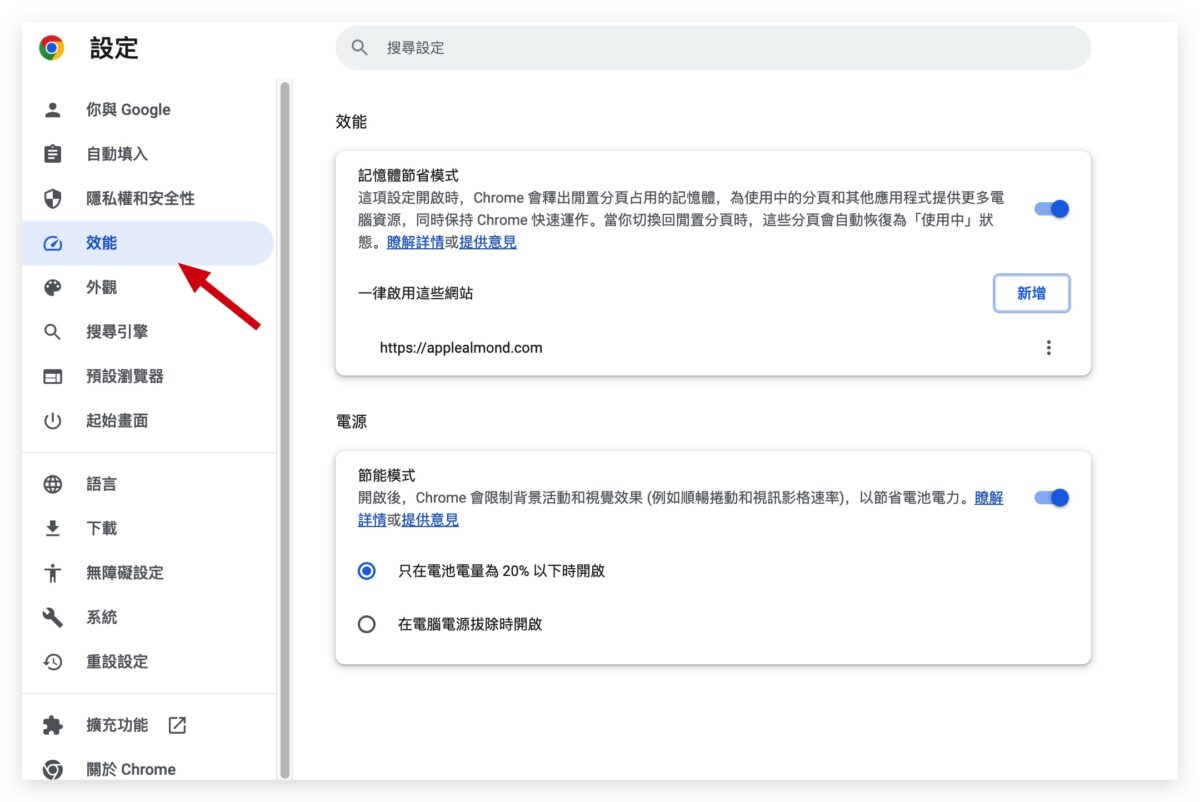Click the accessibility figure icon for 無障礙設定
1200x802 pixels.
pos(53,573)
